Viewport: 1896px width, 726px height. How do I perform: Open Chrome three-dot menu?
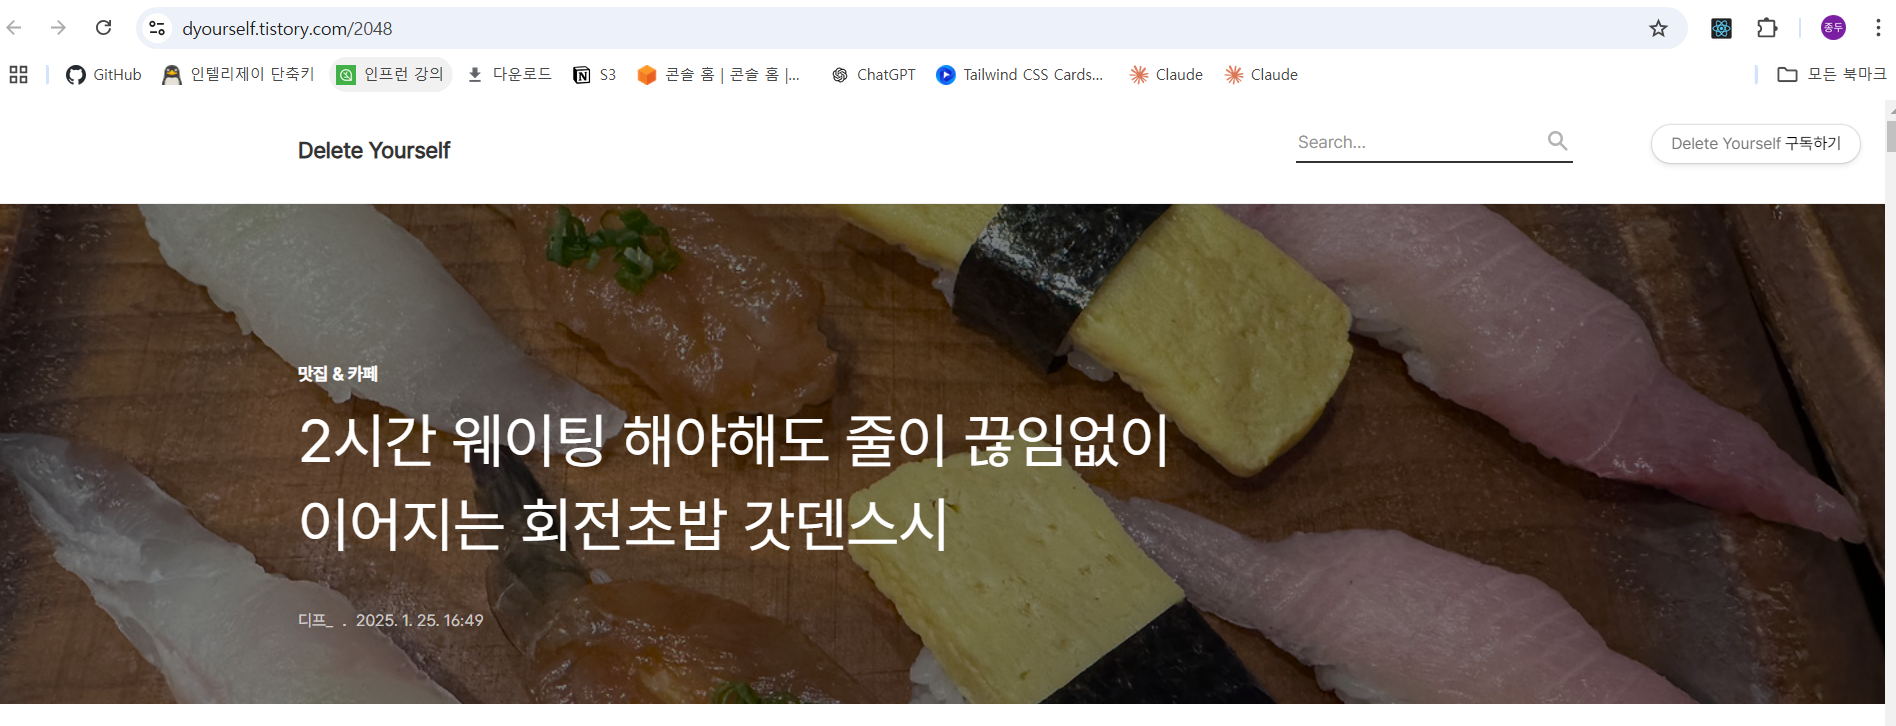(1878, 28)
